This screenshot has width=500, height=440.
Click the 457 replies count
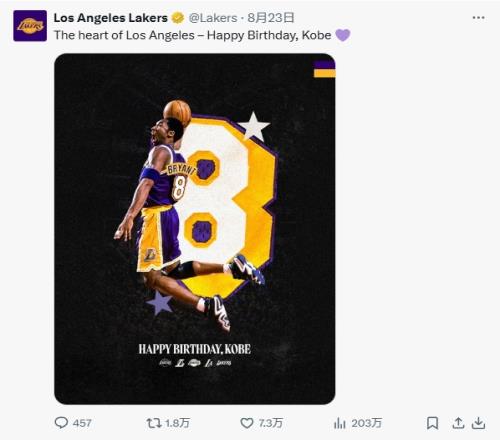82,423
